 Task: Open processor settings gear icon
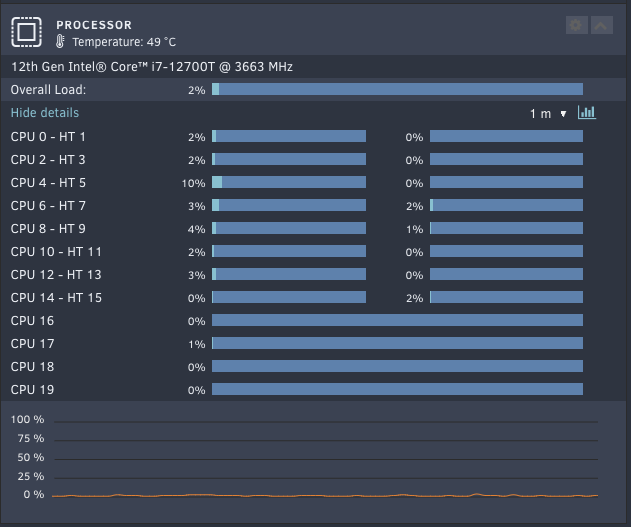point(576,25)
